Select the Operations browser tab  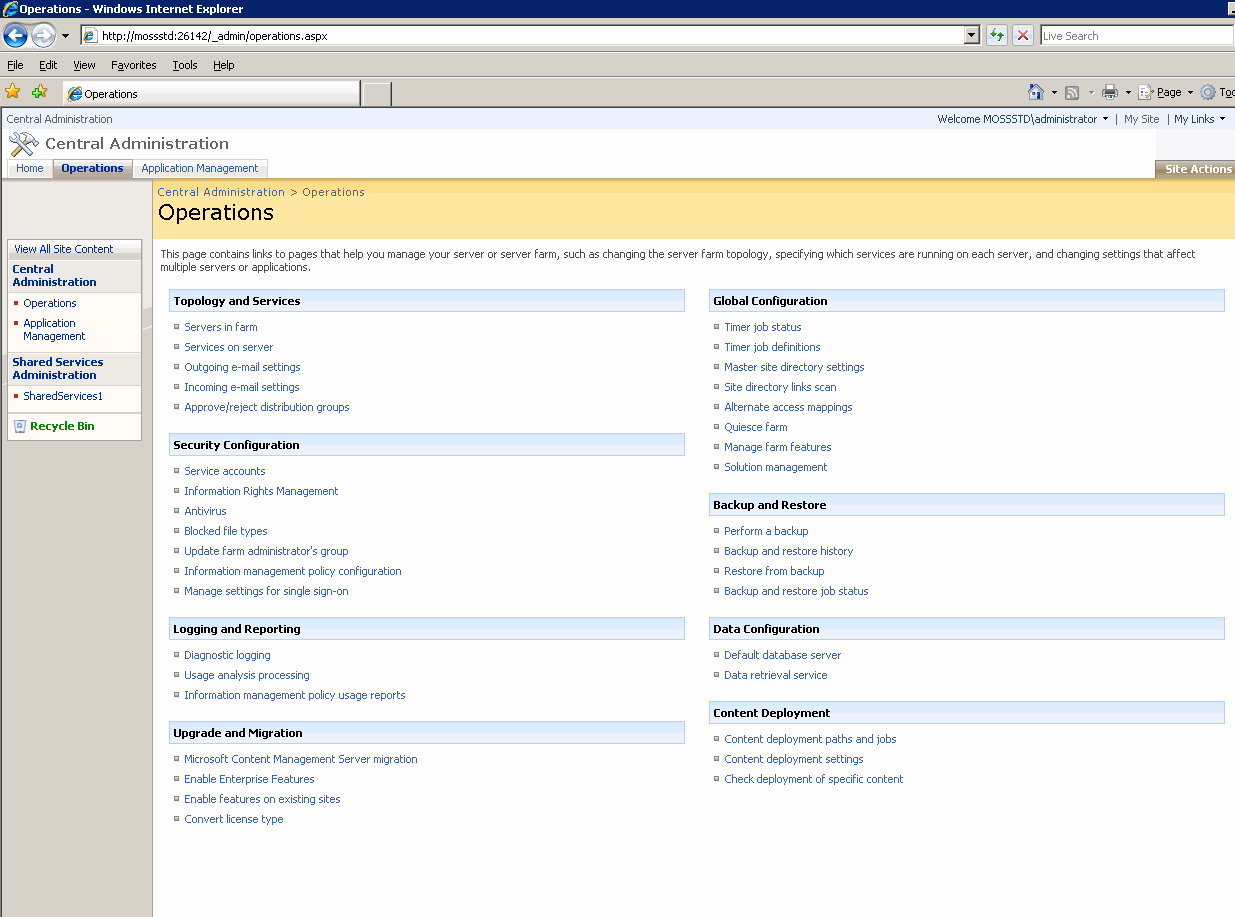tap(210, 94)
